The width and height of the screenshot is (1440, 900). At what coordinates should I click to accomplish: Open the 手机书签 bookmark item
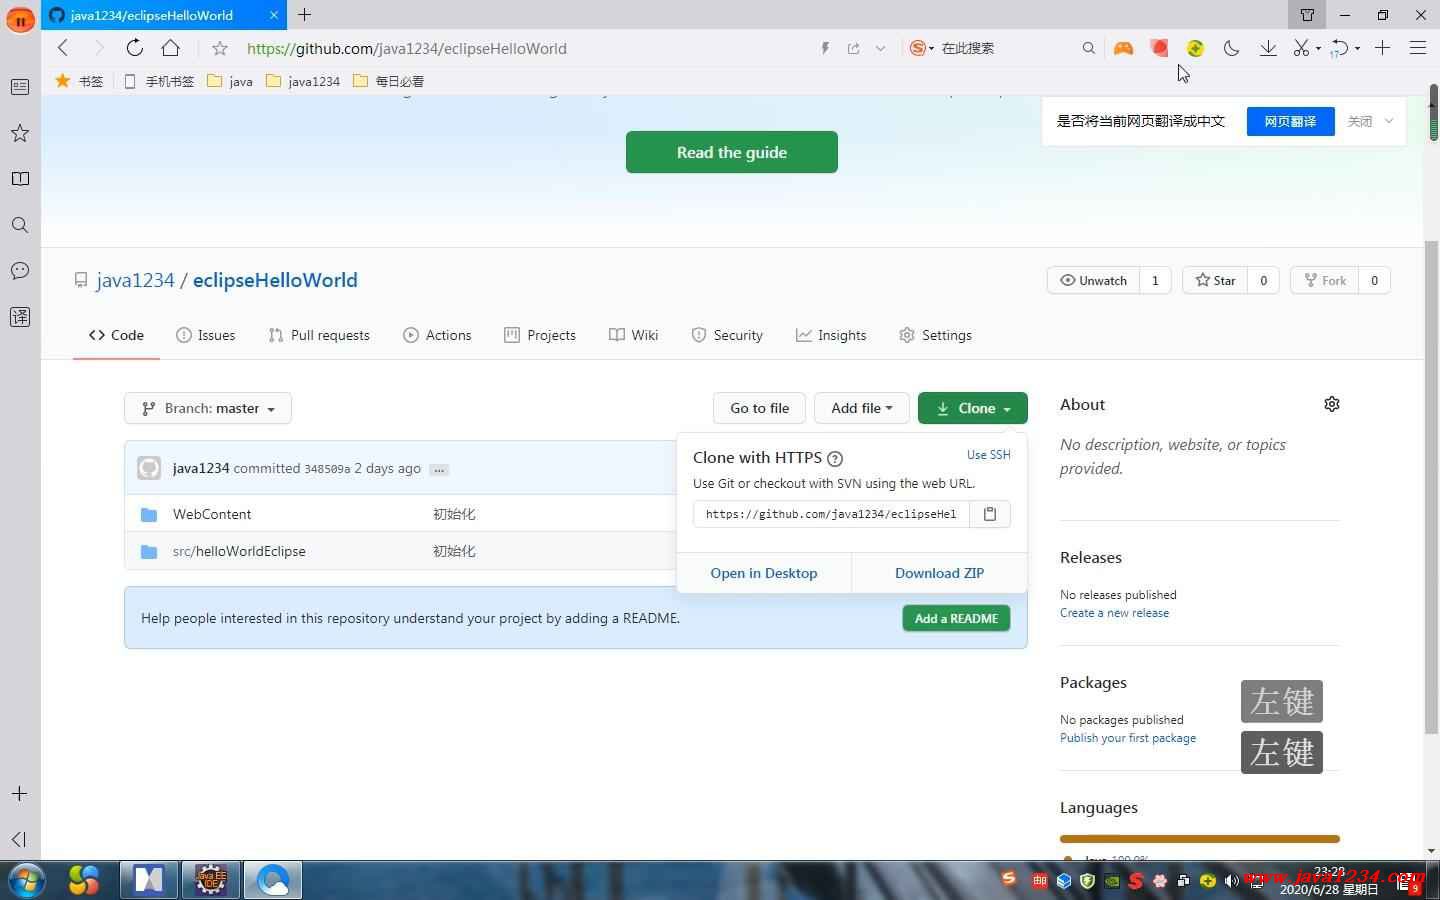click(x=159, y=81)
